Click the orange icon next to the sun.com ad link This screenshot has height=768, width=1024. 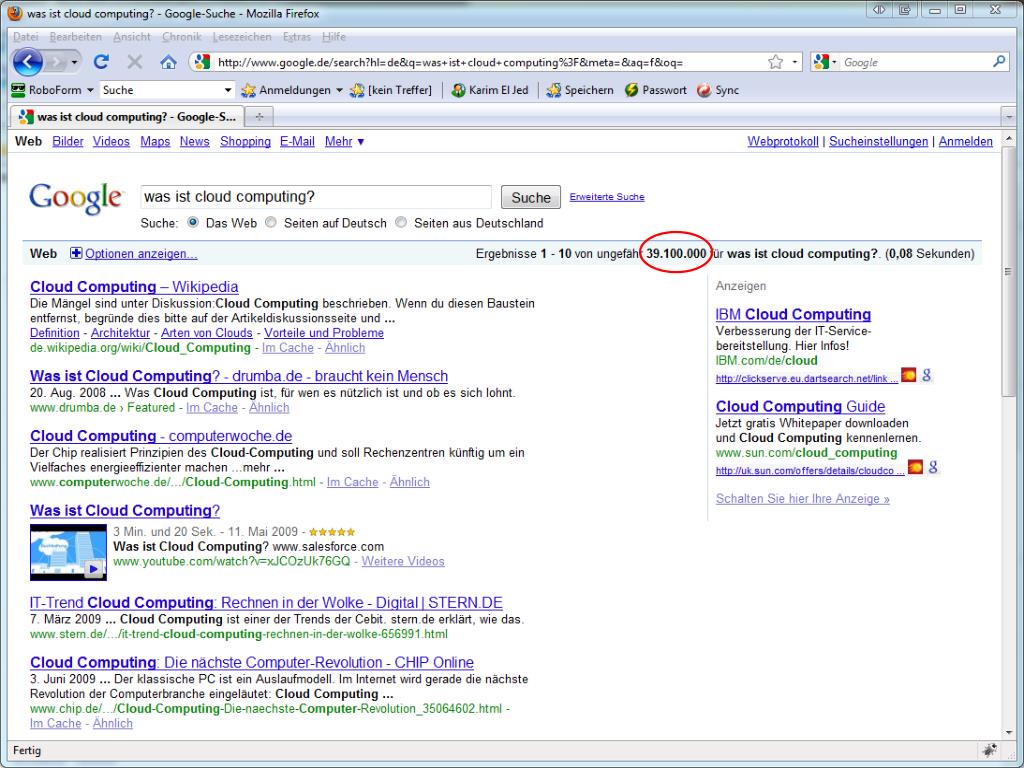coord(916,467)
